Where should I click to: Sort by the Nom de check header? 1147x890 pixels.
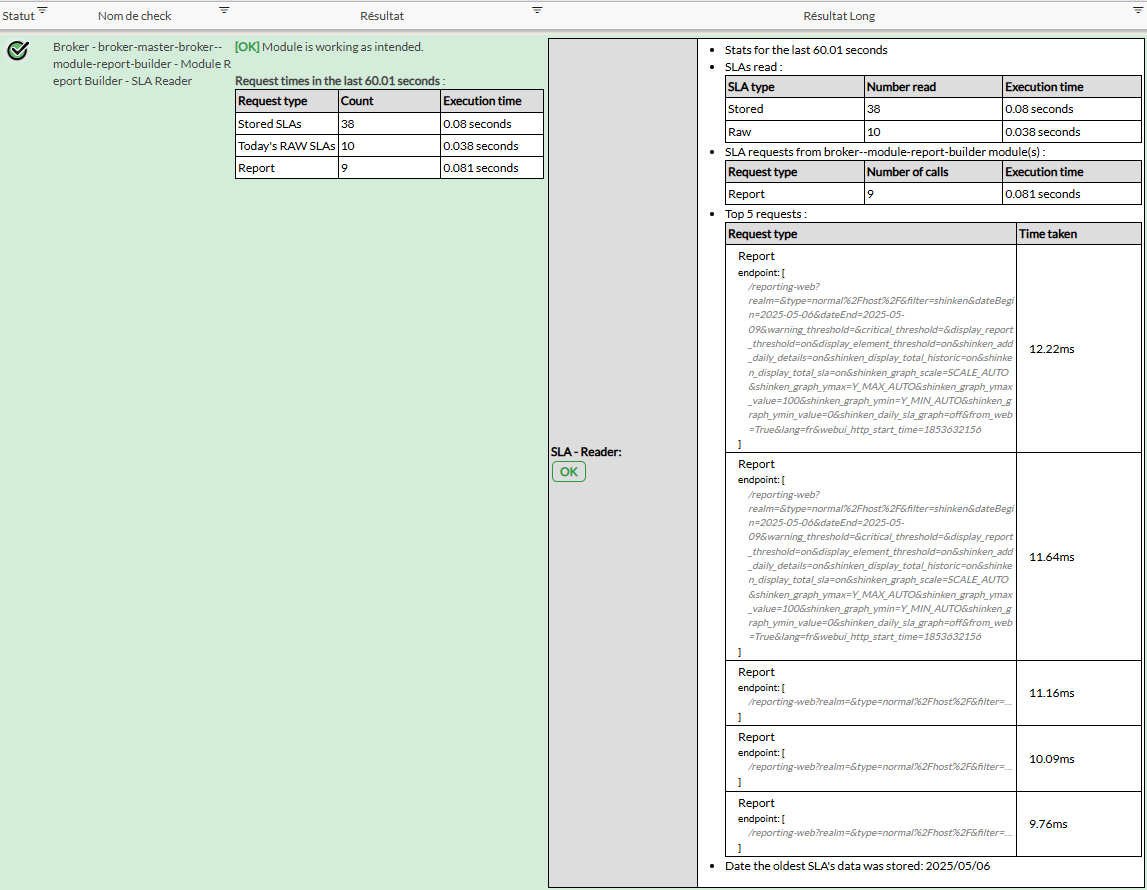tap(134, 16)
